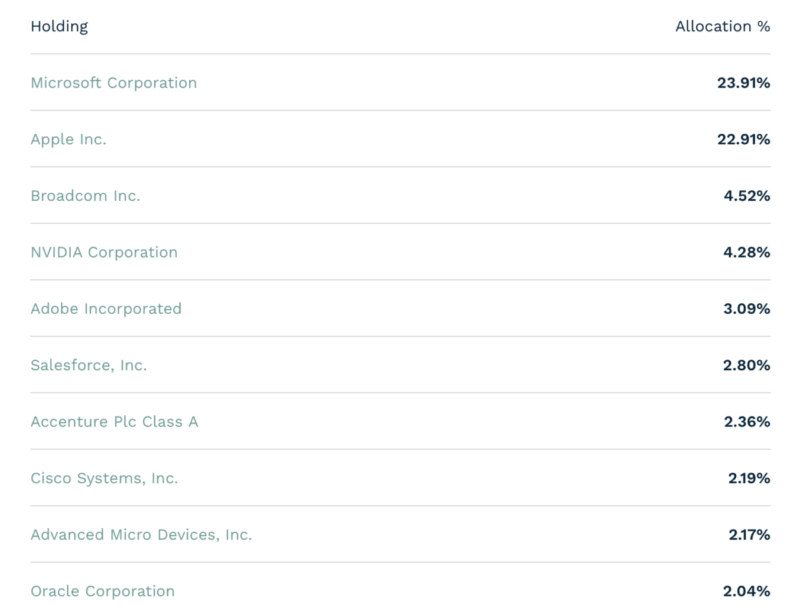Open the NVIDIA Corporation holding link
The height and width of the screenshot is (614, 800).
point(104,252)
